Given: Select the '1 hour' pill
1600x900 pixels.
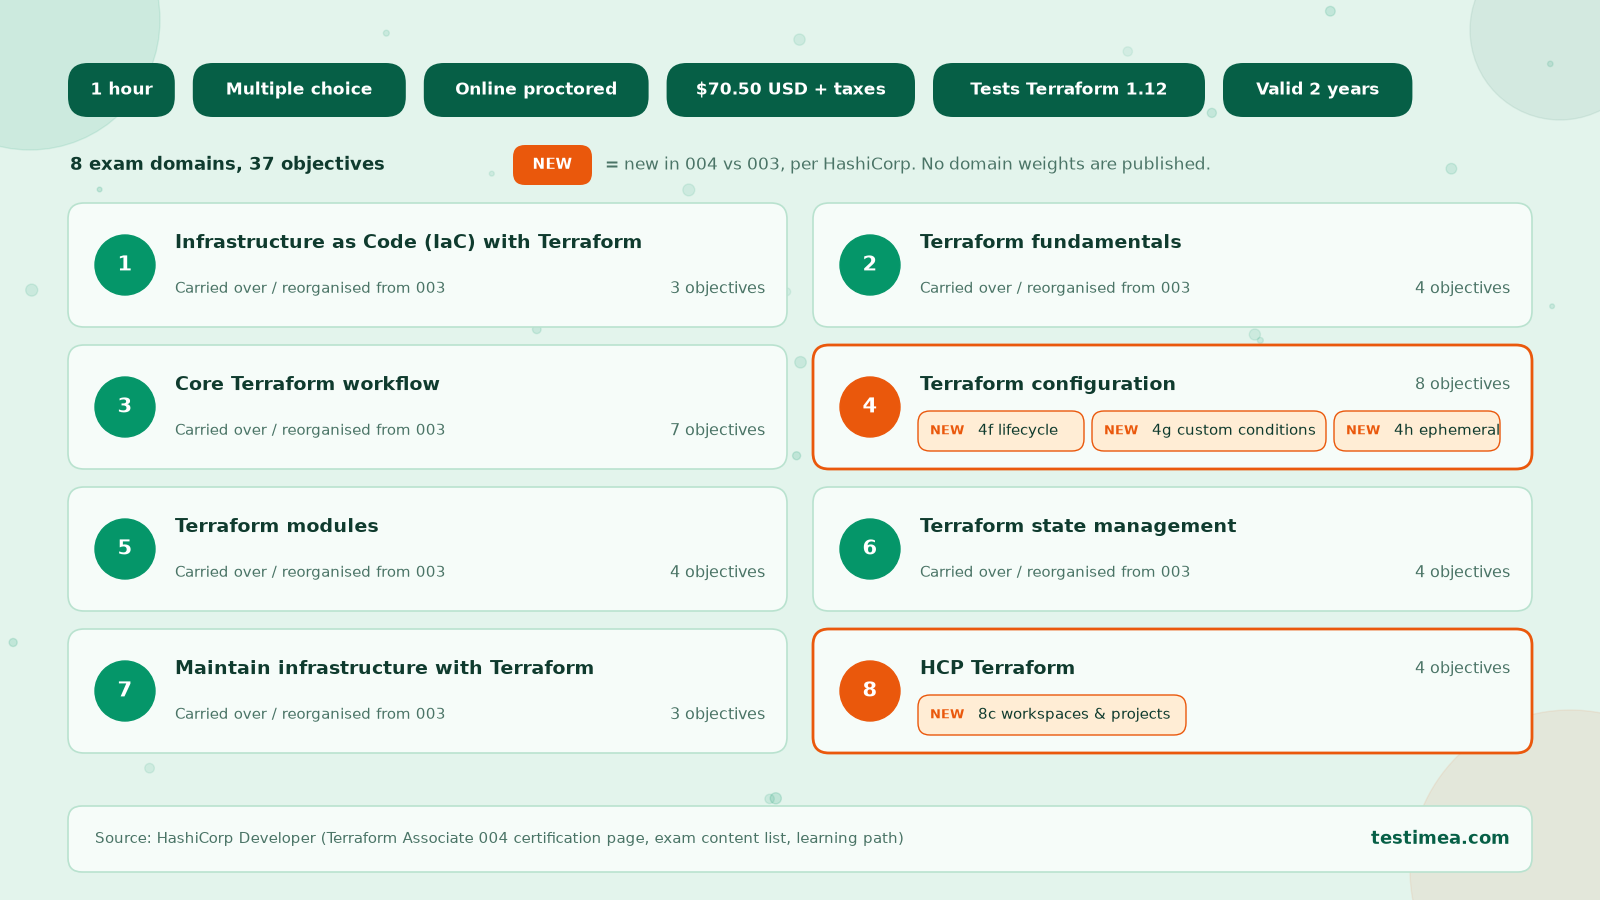Looking at the screenshot, I should (x=121, y=90).
